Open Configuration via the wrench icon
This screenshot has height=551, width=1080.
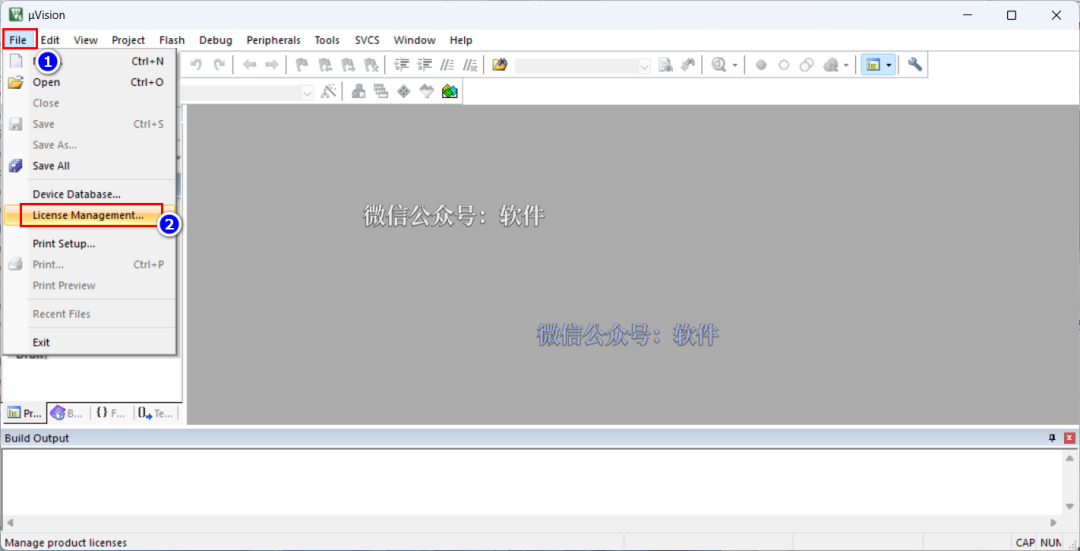point(915,65)
